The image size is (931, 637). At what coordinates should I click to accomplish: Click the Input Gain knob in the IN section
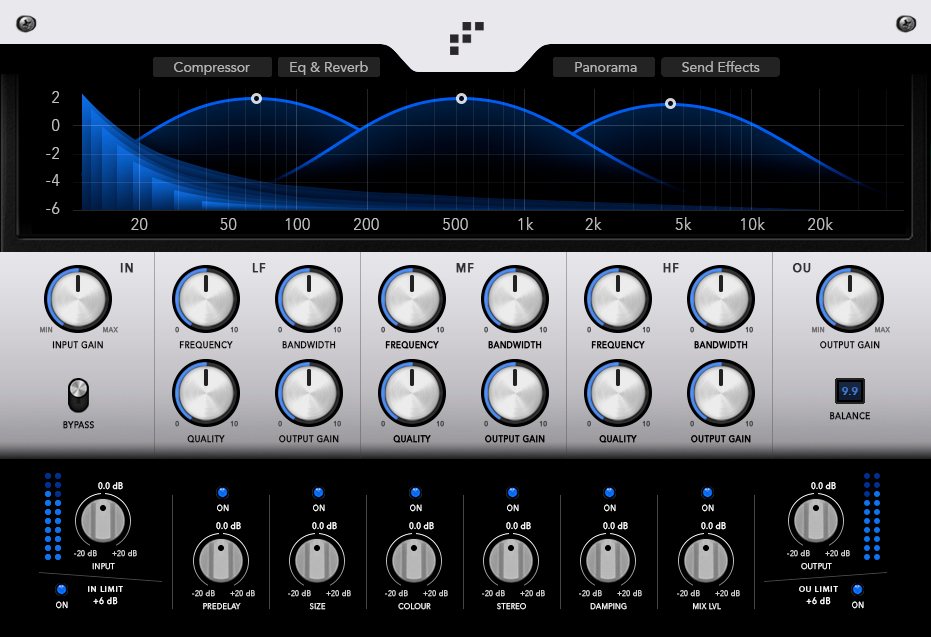(77, 299)
